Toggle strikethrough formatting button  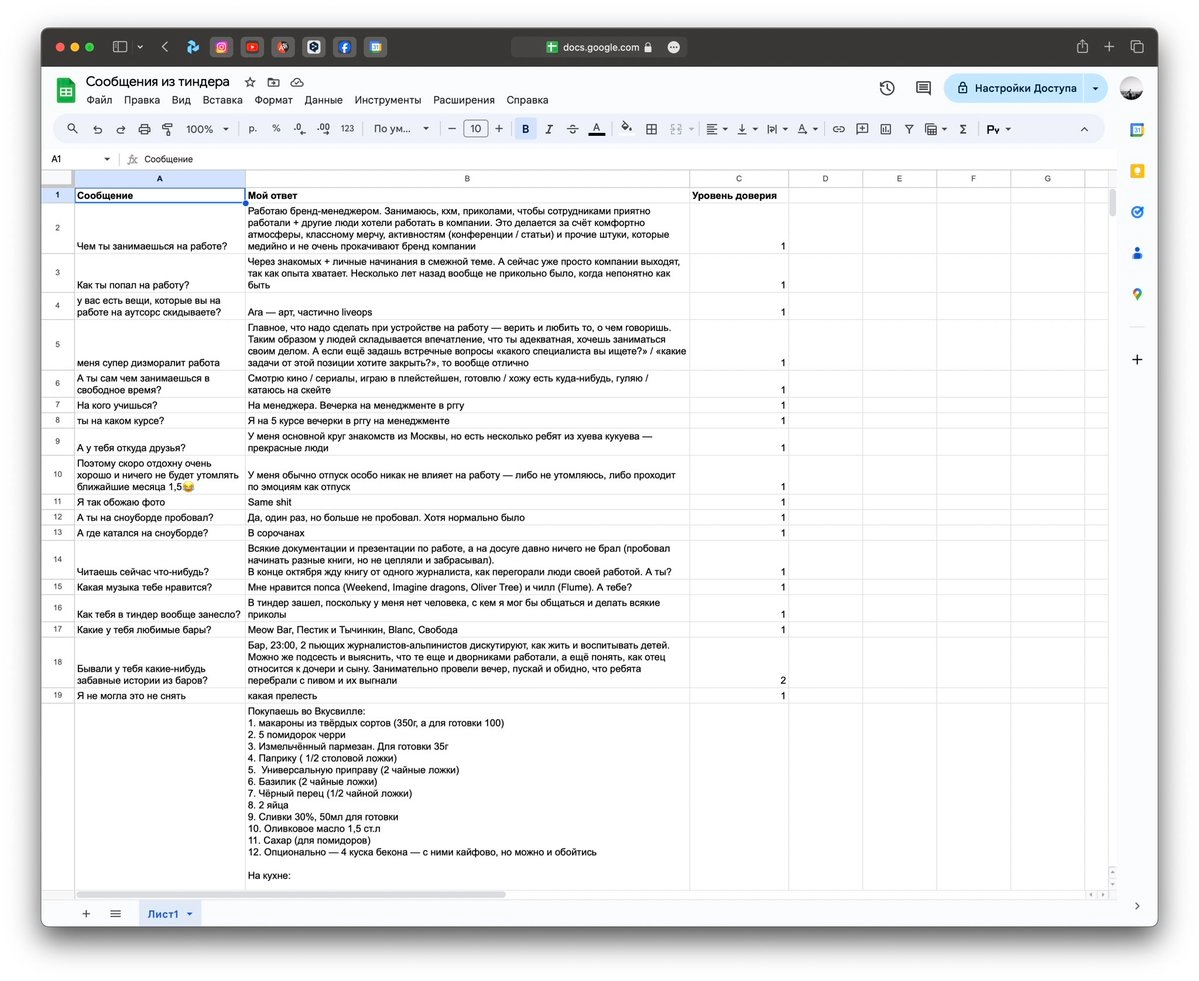pos(572,129)
